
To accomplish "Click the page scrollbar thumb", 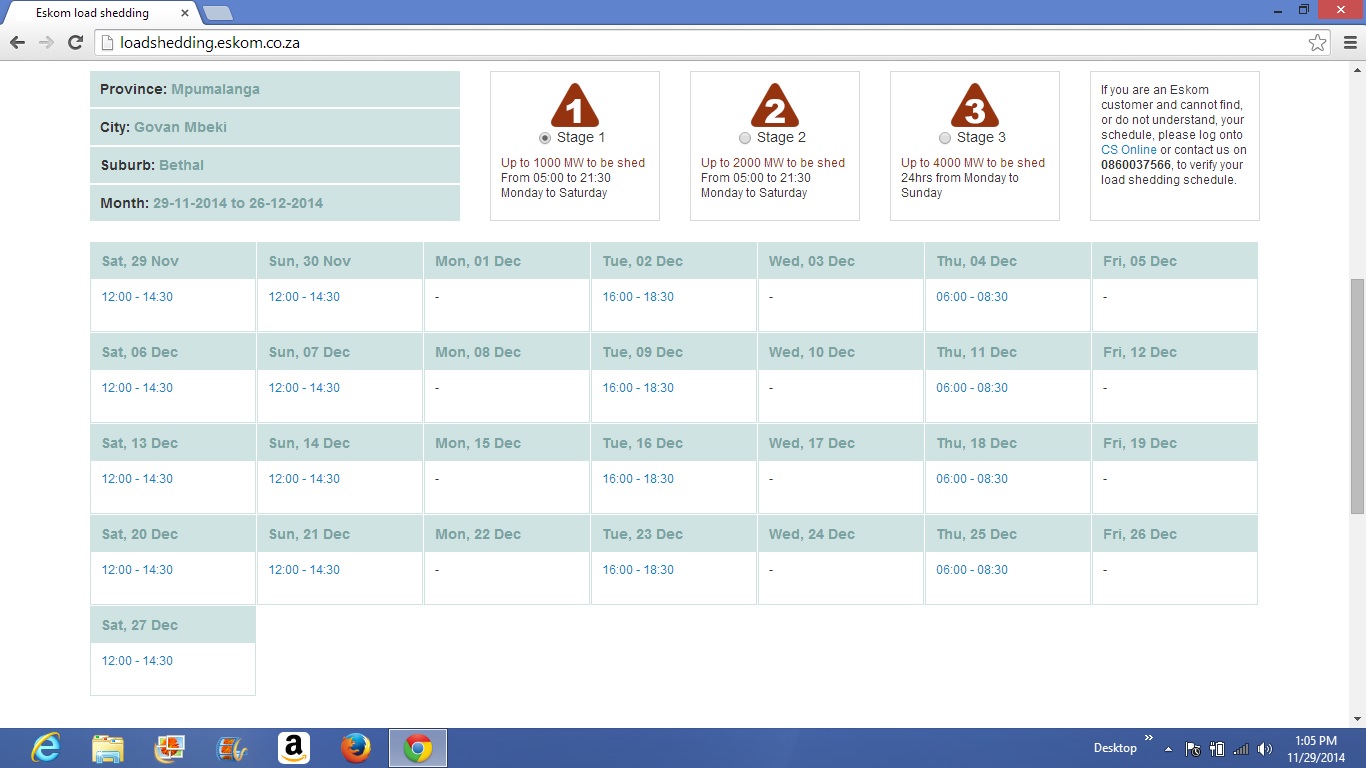I will 1357,395.
